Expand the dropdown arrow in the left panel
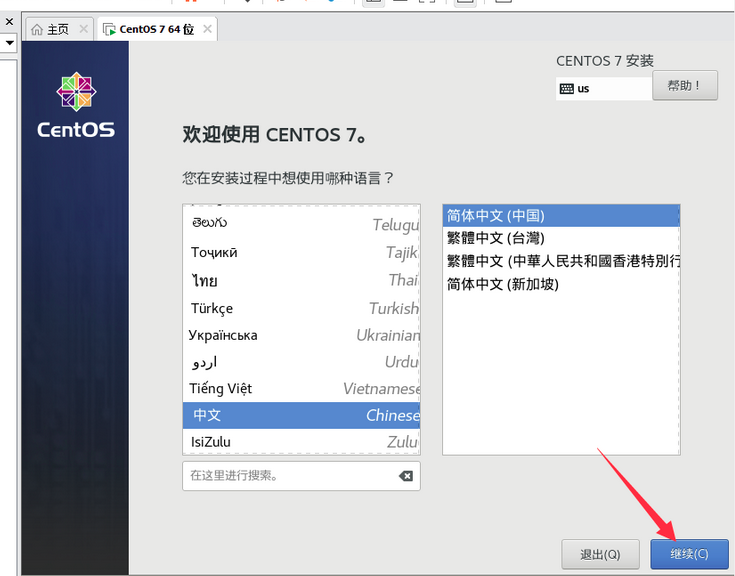735x576 pixels. 9,44
